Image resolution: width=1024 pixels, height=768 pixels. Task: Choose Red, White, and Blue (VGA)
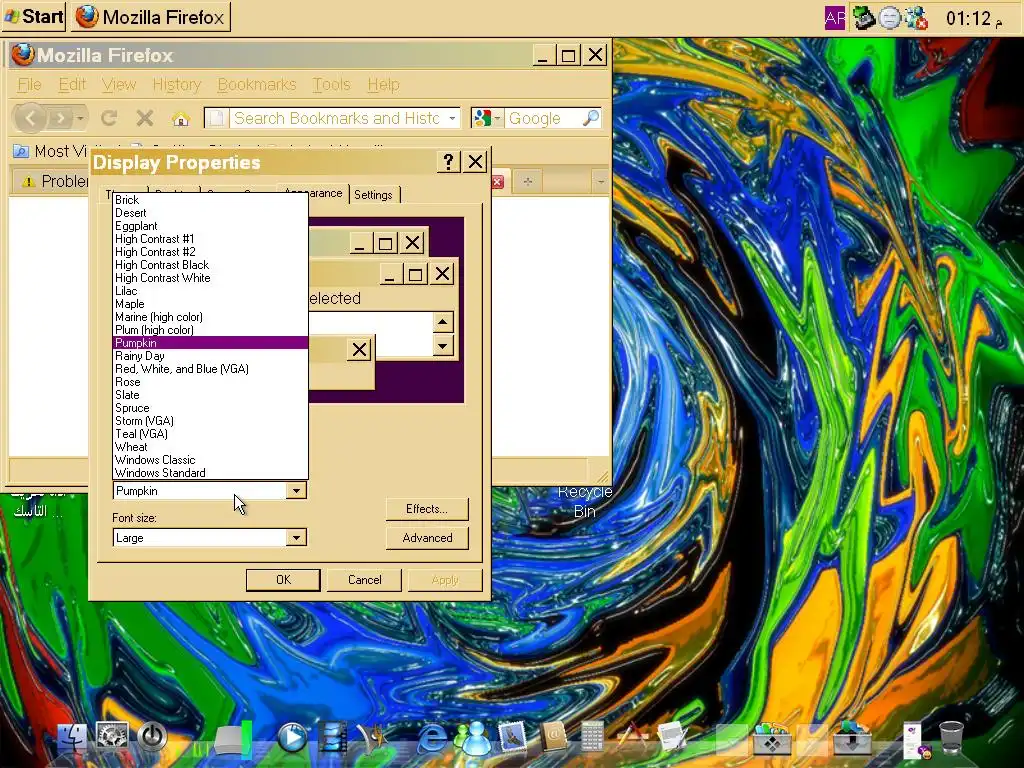(210, 369)
